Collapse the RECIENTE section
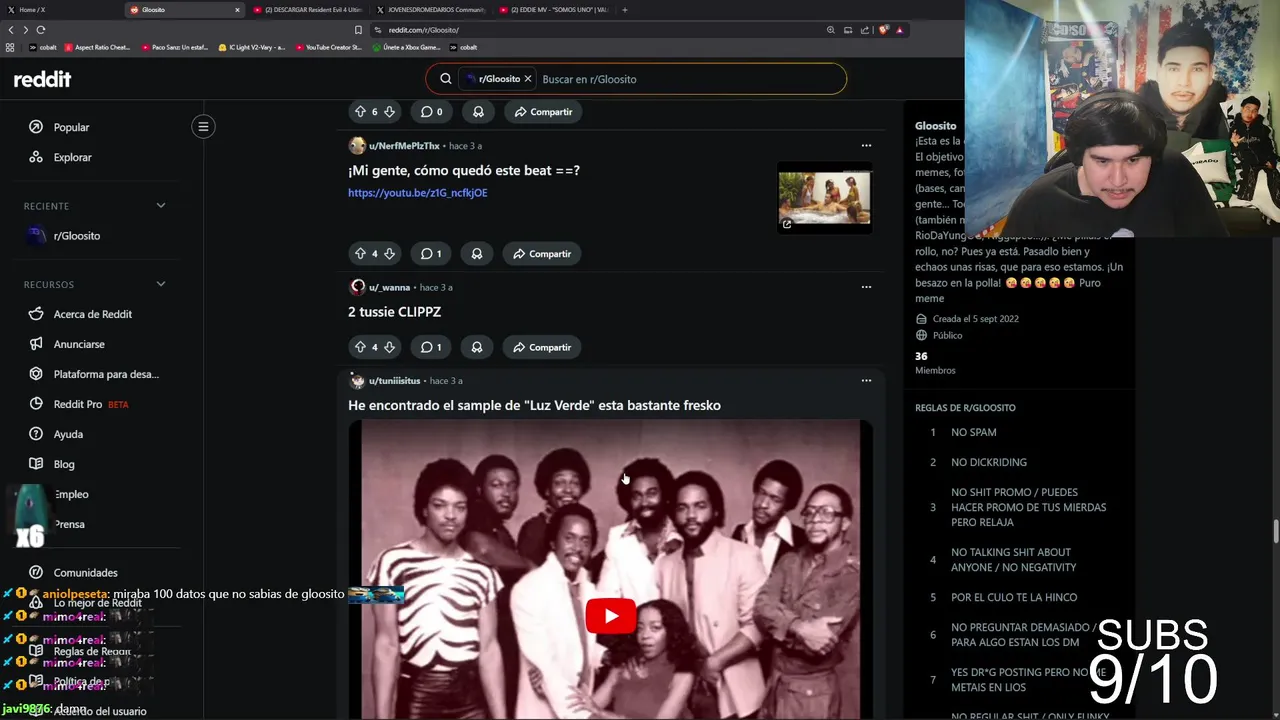 [160, 205]
